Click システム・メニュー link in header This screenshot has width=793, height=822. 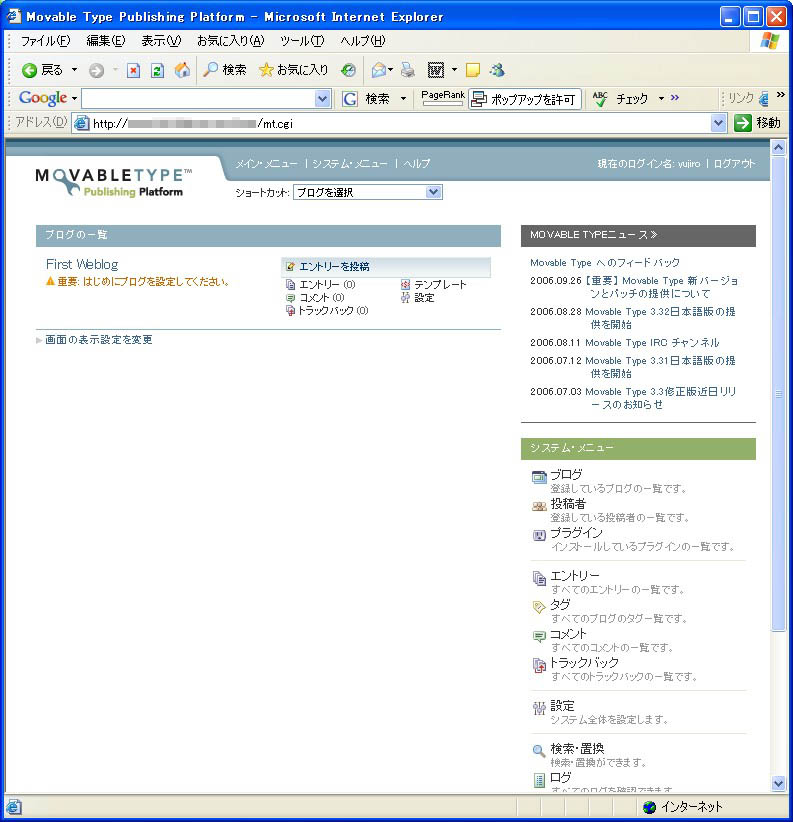[x=350, y=164]
